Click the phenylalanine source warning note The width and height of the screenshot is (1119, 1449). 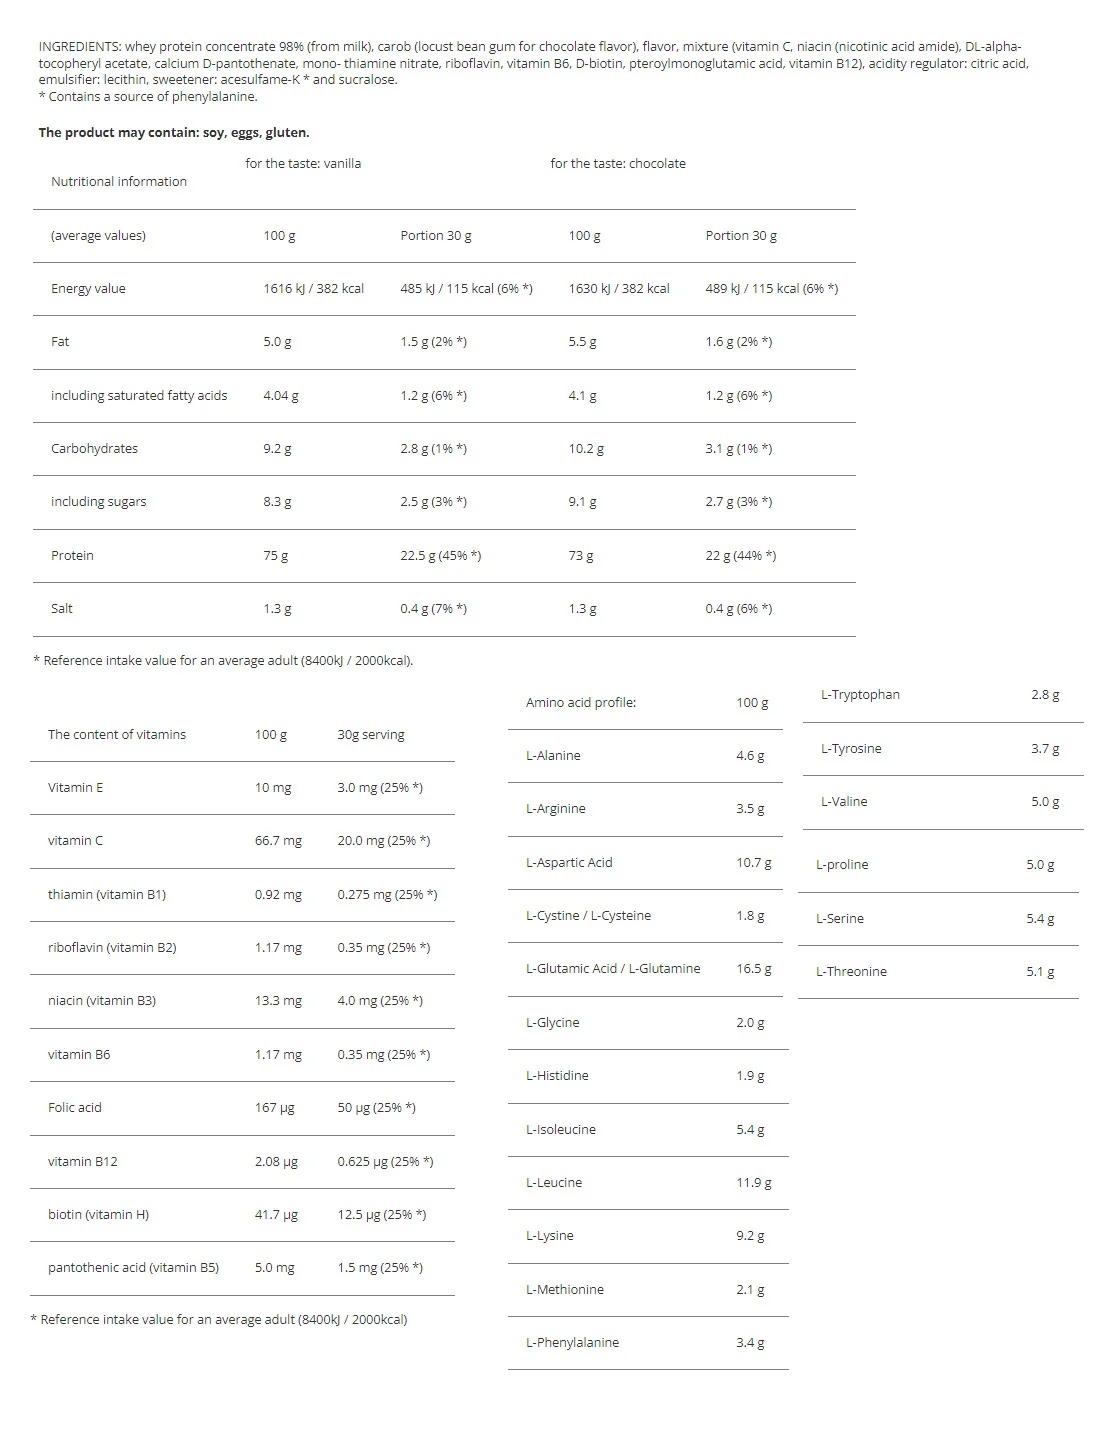148,97
